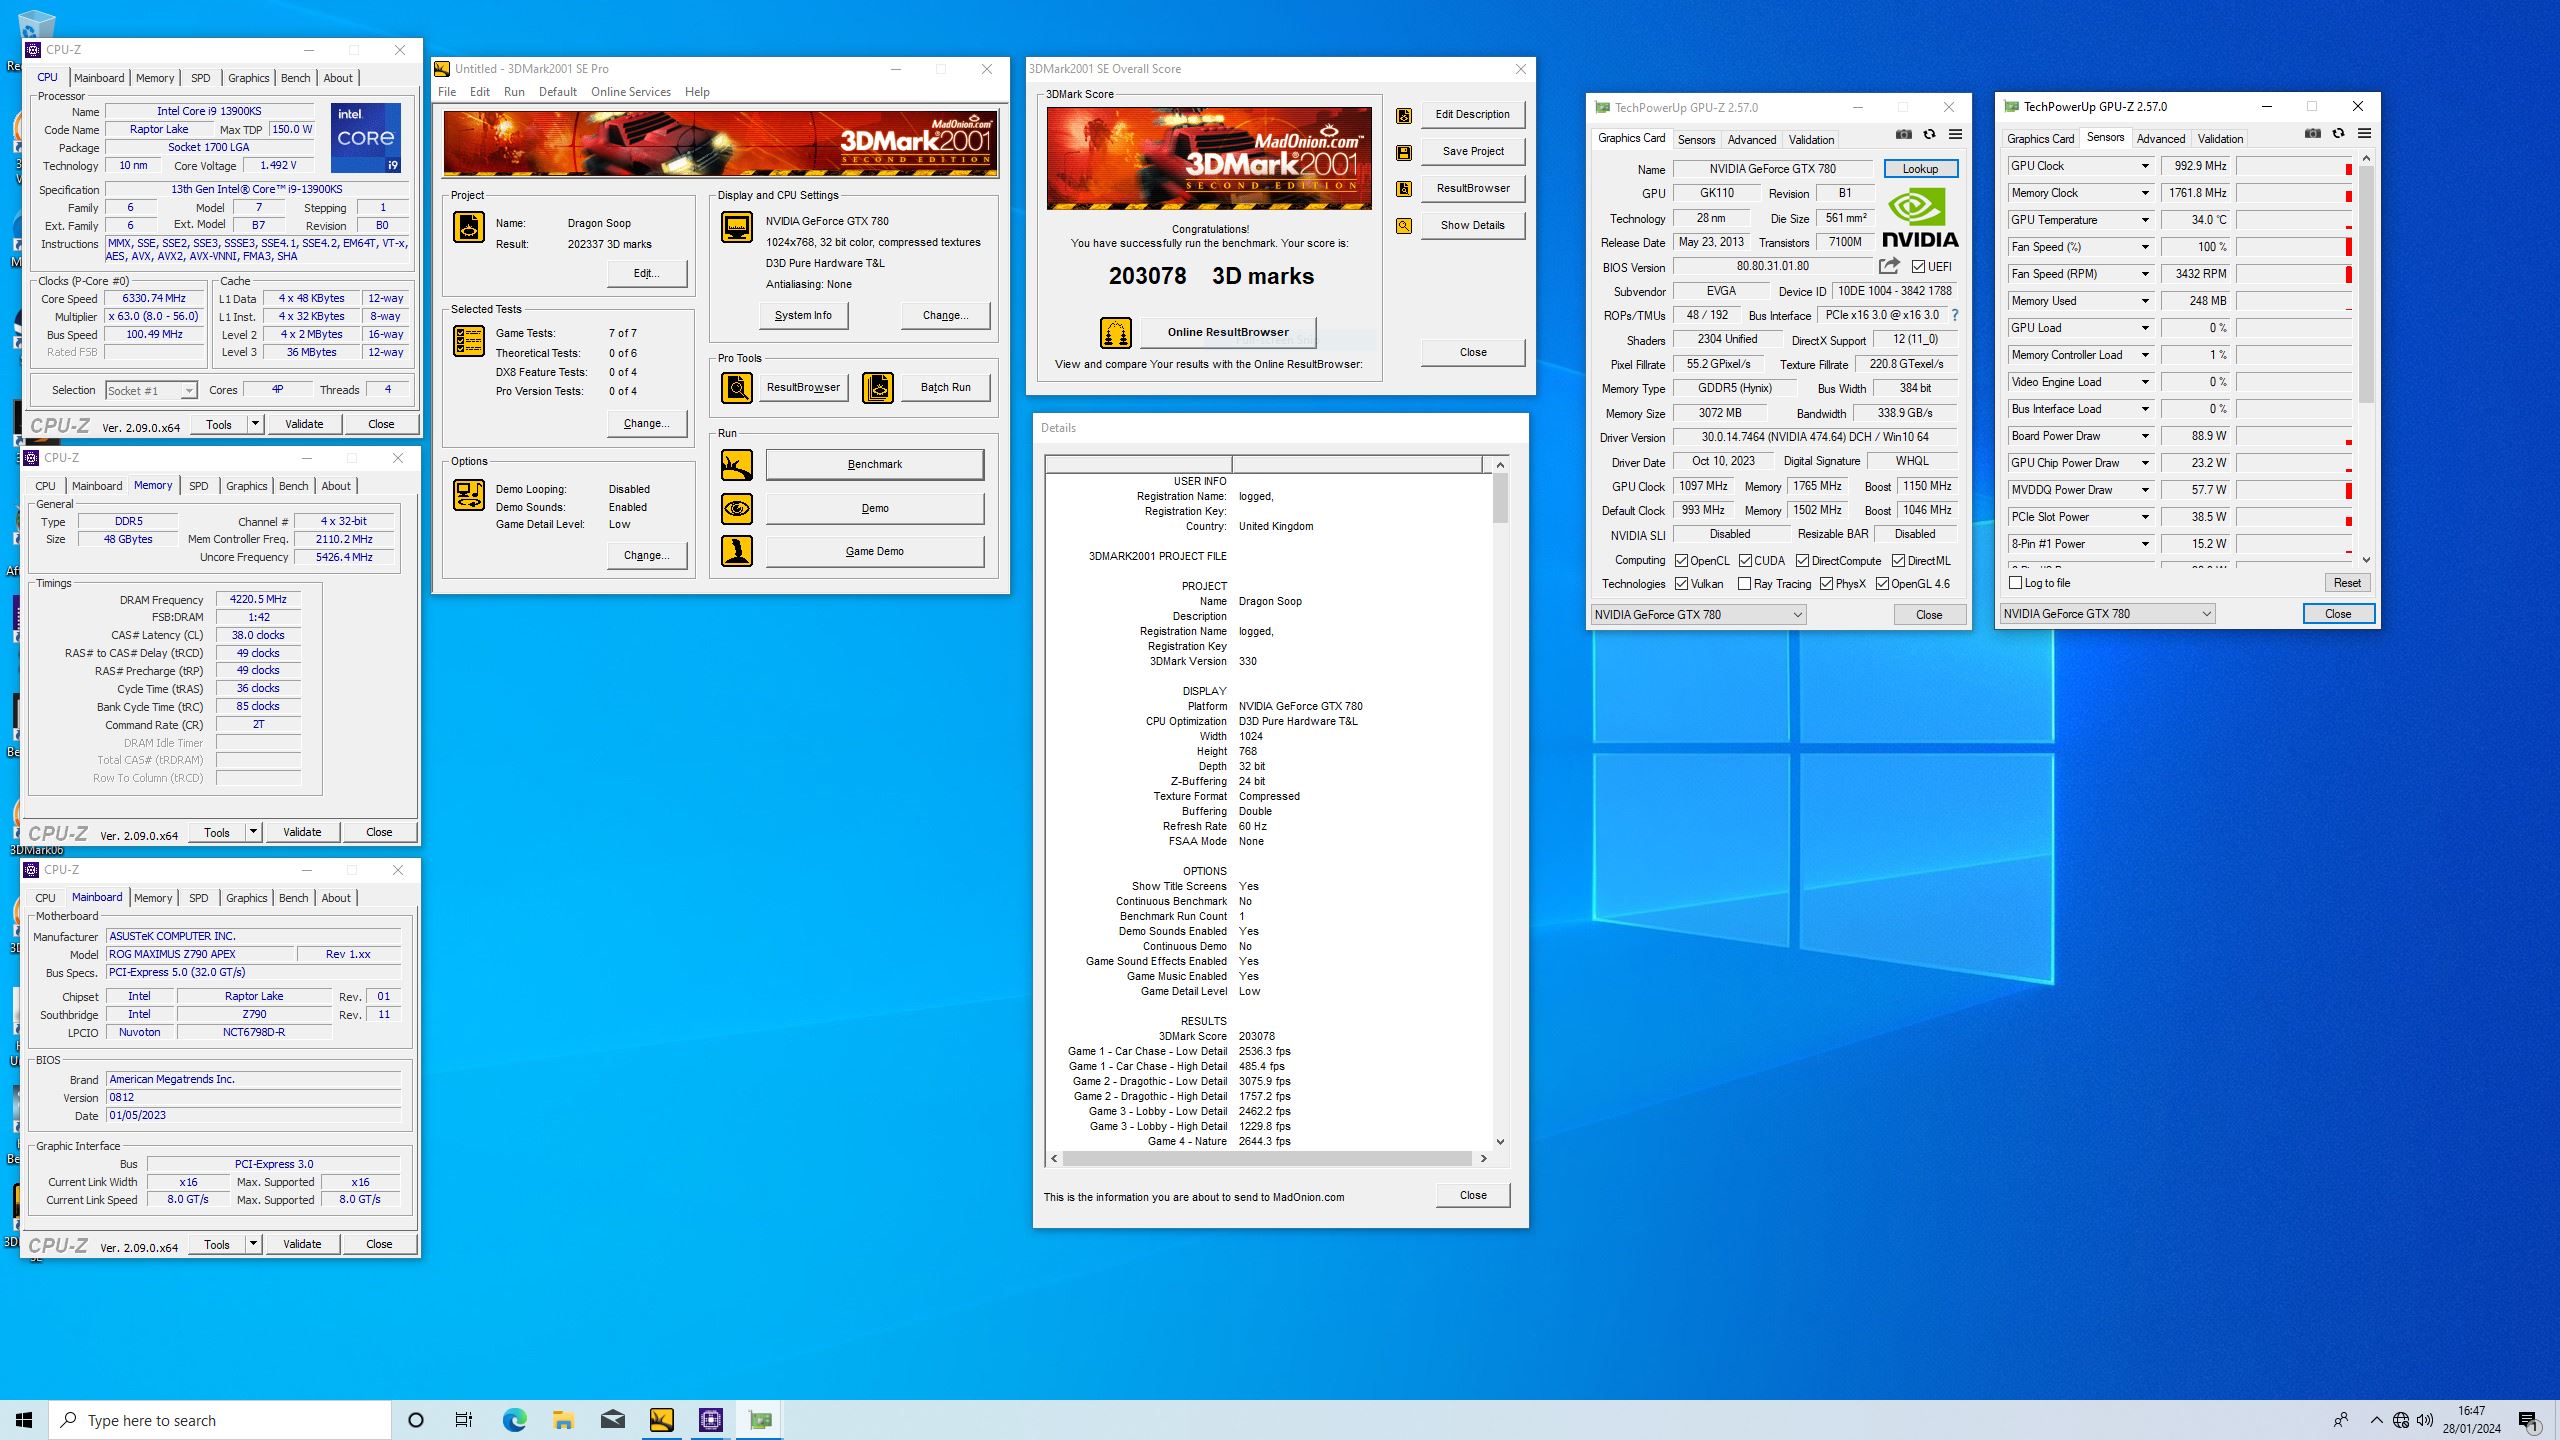The height and width of the screenshot is (1440, 2560).
Task: Switch to the SPD tab in top CPU-Z window
Action: pyautogui.click(x=201, y=78)
